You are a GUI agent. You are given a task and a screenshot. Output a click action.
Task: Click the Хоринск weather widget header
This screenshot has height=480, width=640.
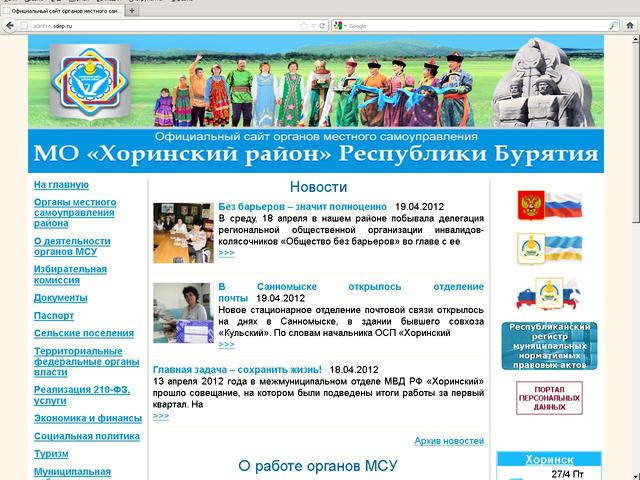click(549, 459)
